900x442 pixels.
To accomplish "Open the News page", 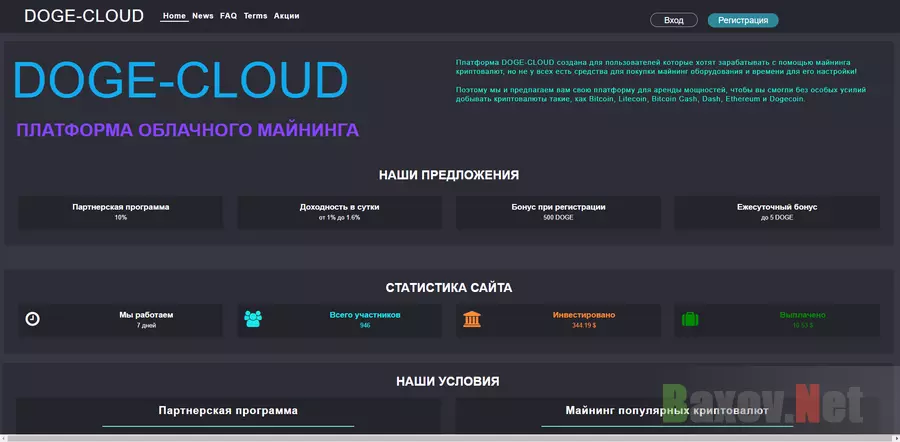I will pos(203,16).
